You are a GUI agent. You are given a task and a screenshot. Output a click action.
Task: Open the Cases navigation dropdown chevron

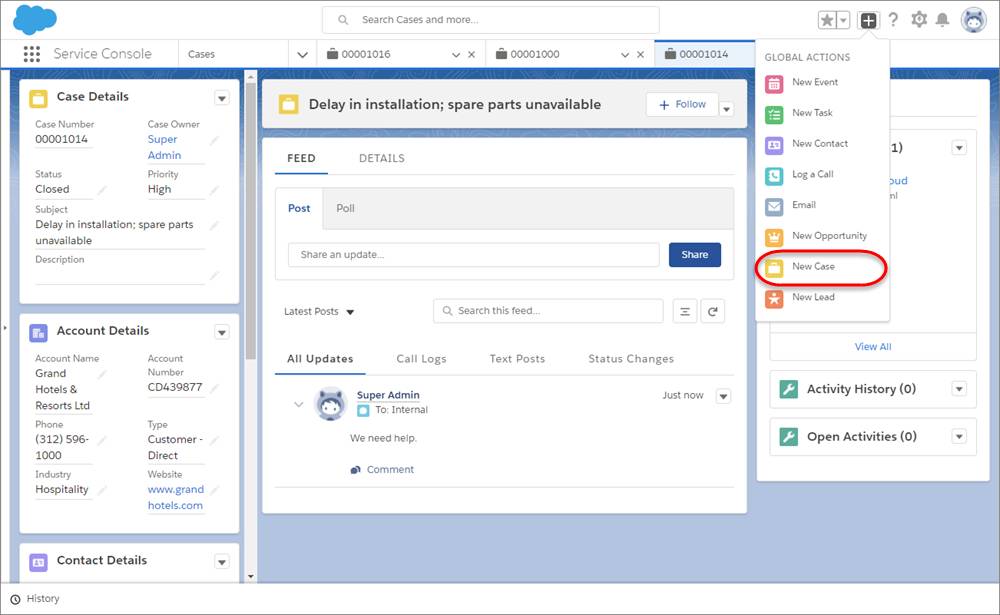click(x=302, y=55)
